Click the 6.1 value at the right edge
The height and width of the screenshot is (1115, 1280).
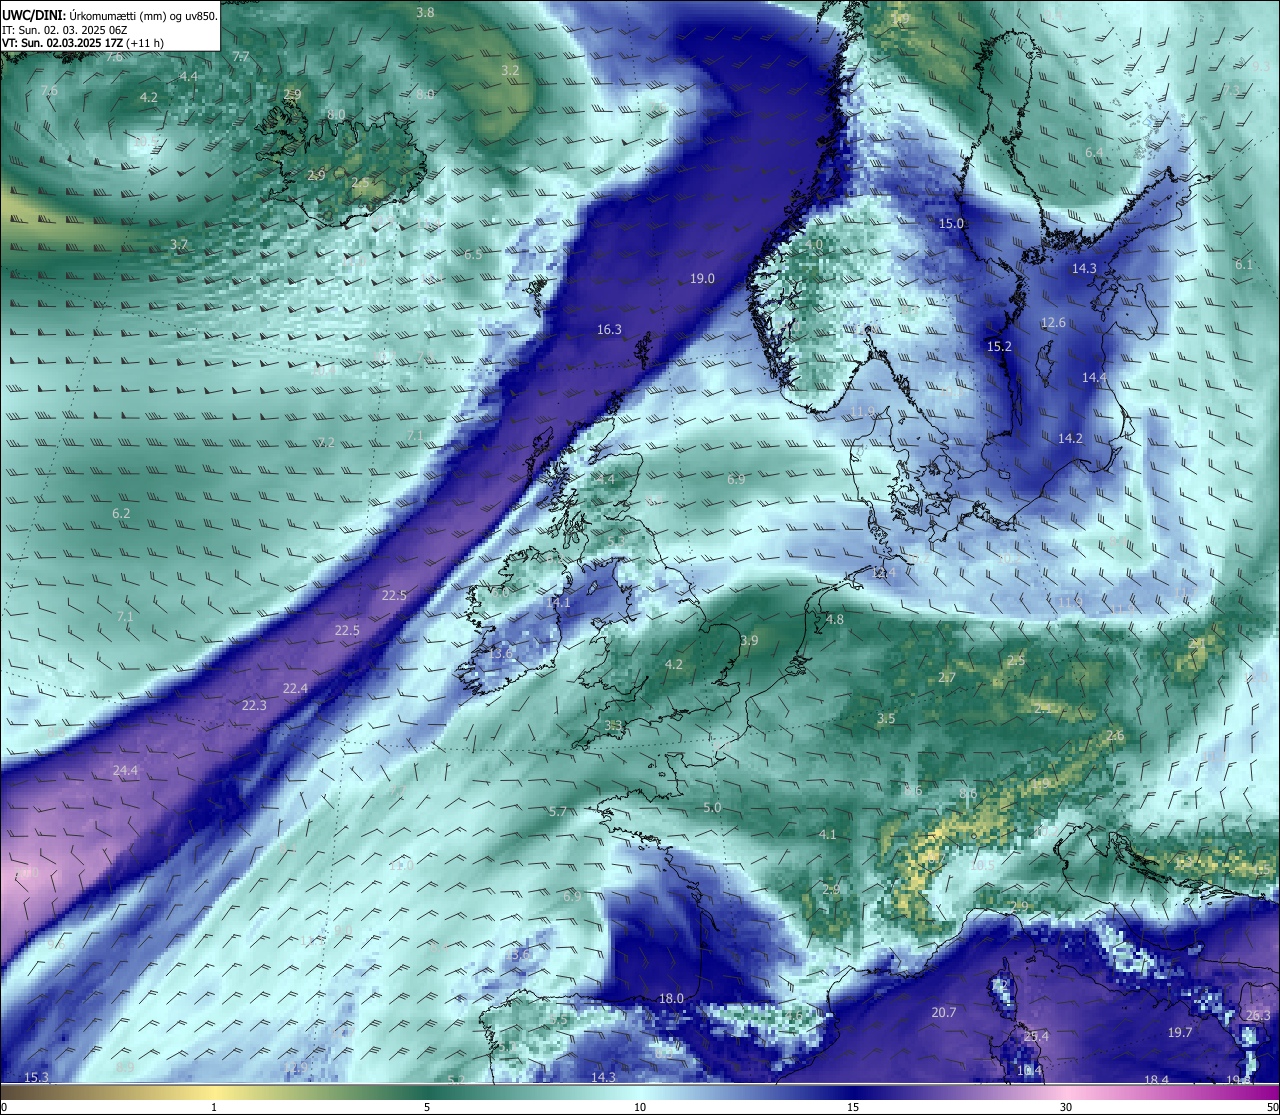coord(1243,265)
